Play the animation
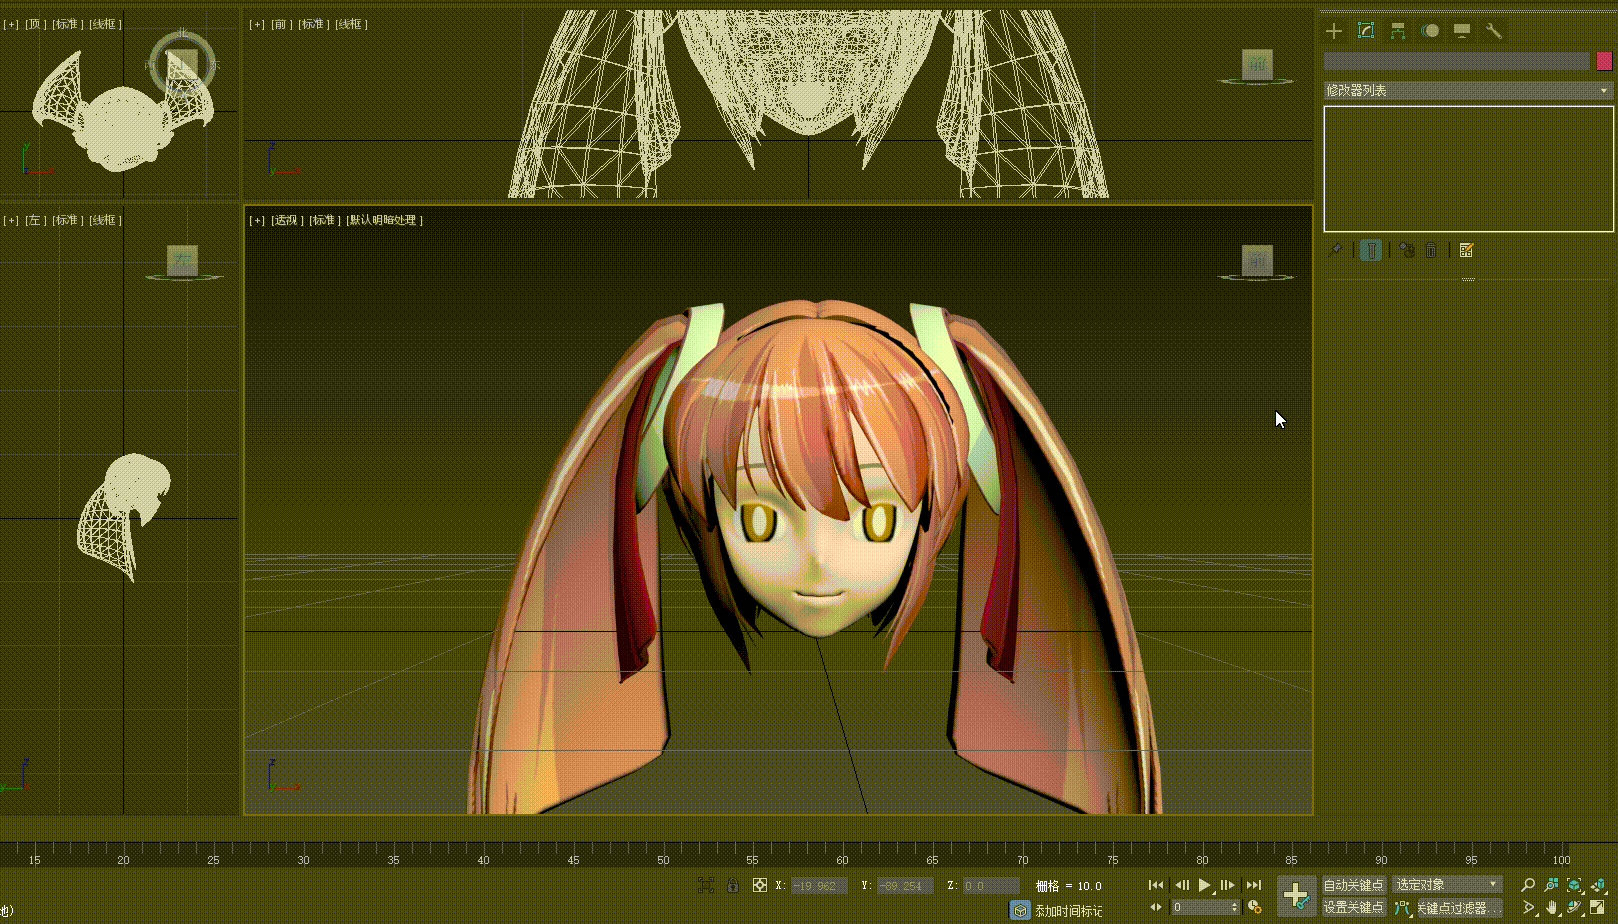 (x=1205, y=885)
